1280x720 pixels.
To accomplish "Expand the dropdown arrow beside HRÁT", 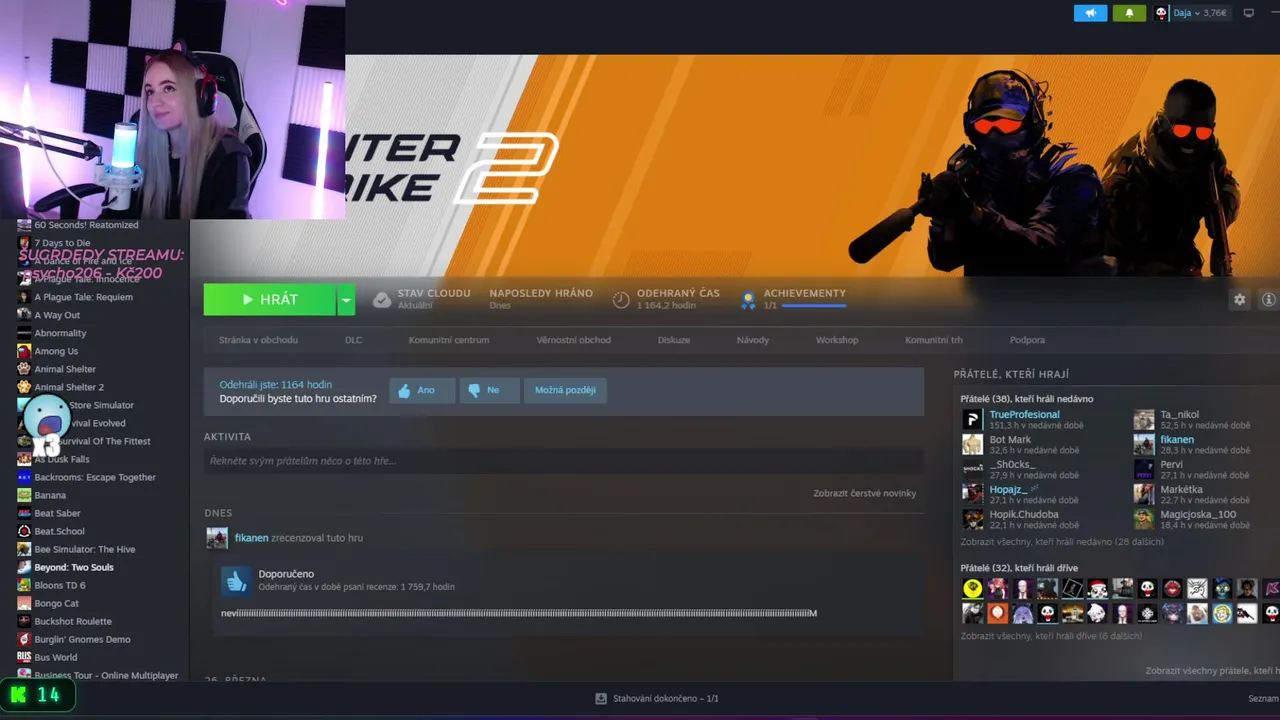I will click(346, 300).
